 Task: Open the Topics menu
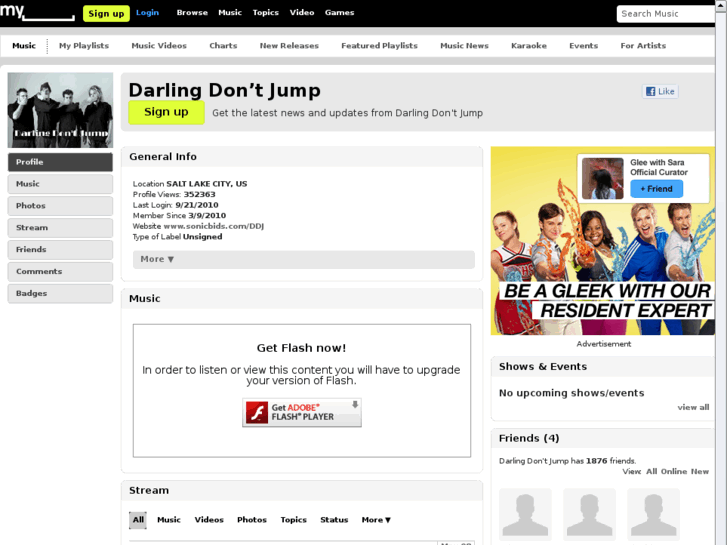tap(266, 13)
